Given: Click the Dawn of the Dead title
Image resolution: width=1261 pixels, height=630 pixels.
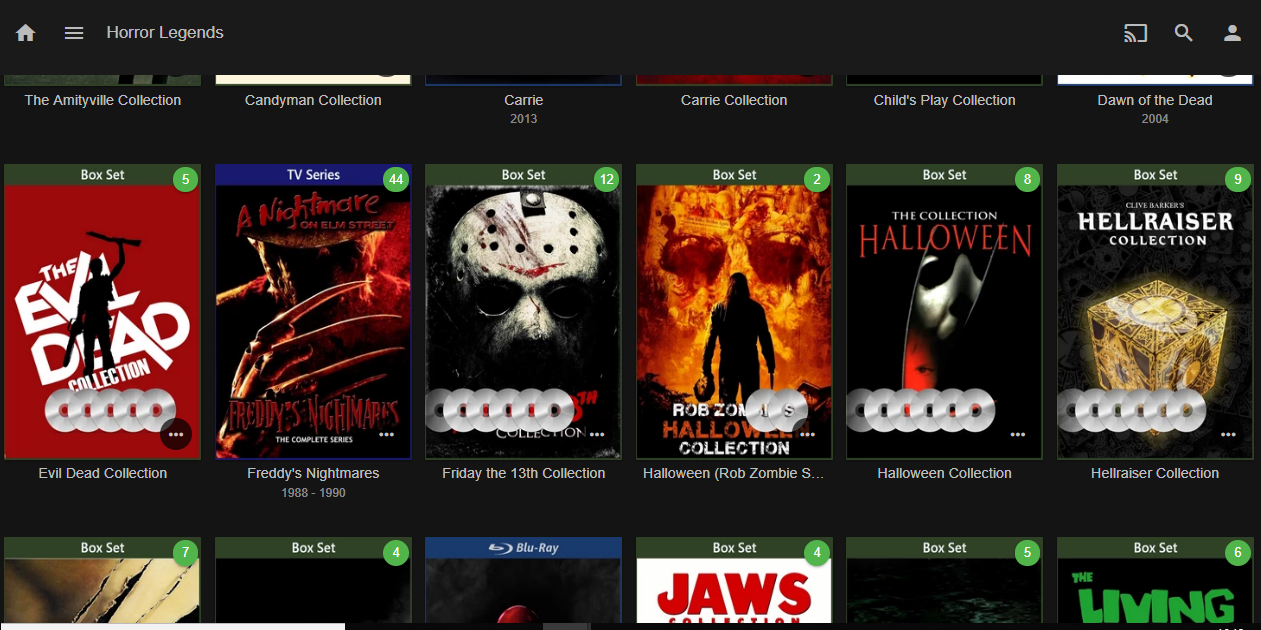Looking at the screenshot, I should click(1155, 100).
